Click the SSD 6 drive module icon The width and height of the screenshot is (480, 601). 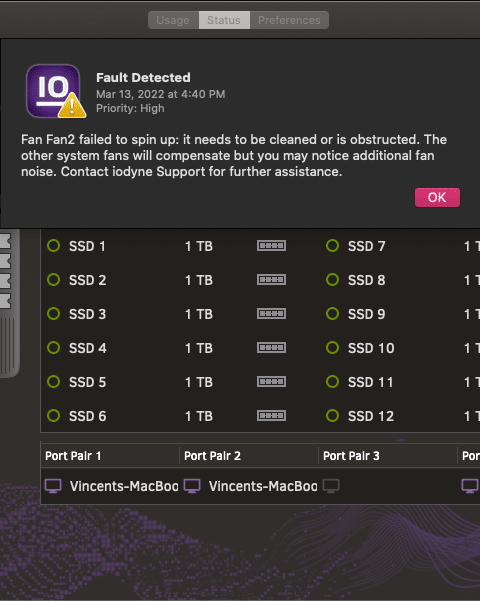[271, 416]
